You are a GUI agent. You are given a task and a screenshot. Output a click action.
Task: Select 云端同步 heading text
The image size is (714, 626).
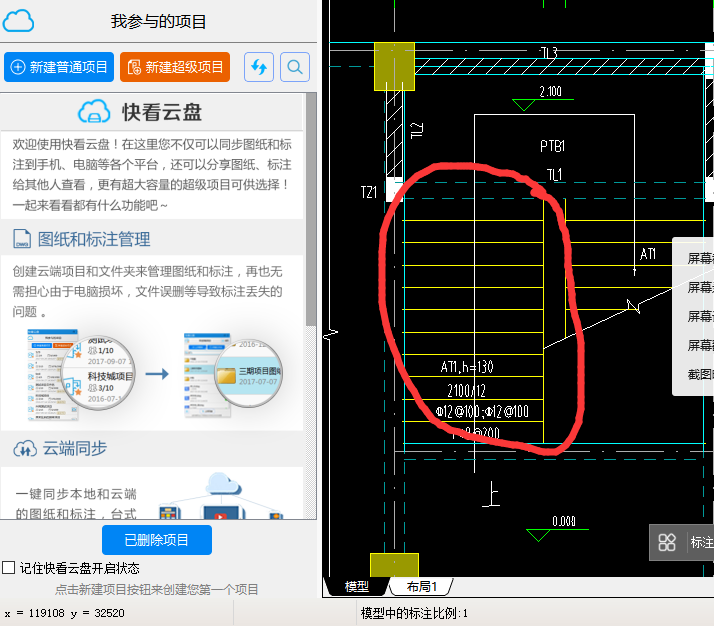(75, 448)
